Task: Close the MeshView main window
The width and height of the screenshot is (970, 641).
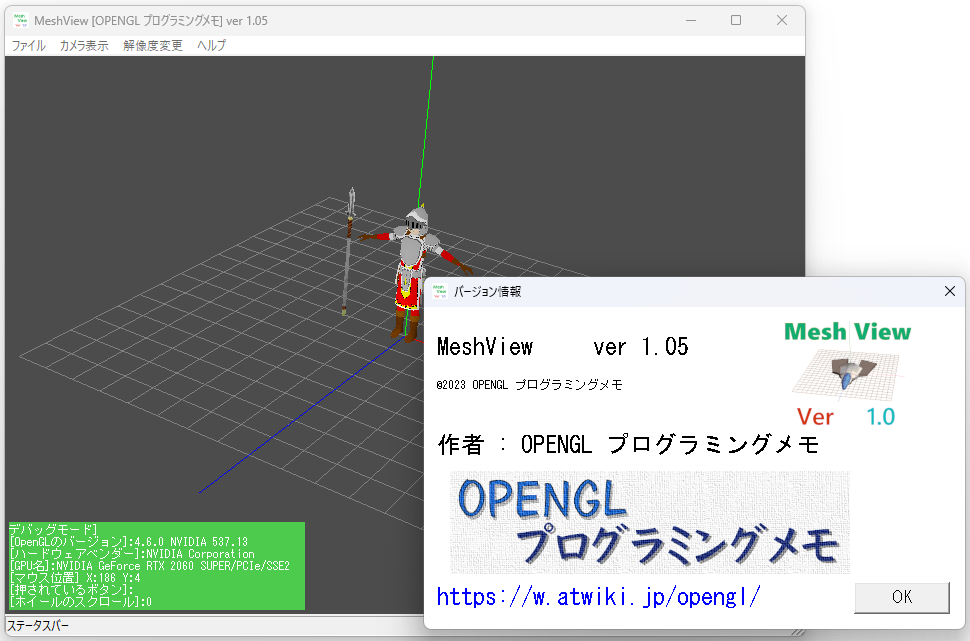Action: 782,20
